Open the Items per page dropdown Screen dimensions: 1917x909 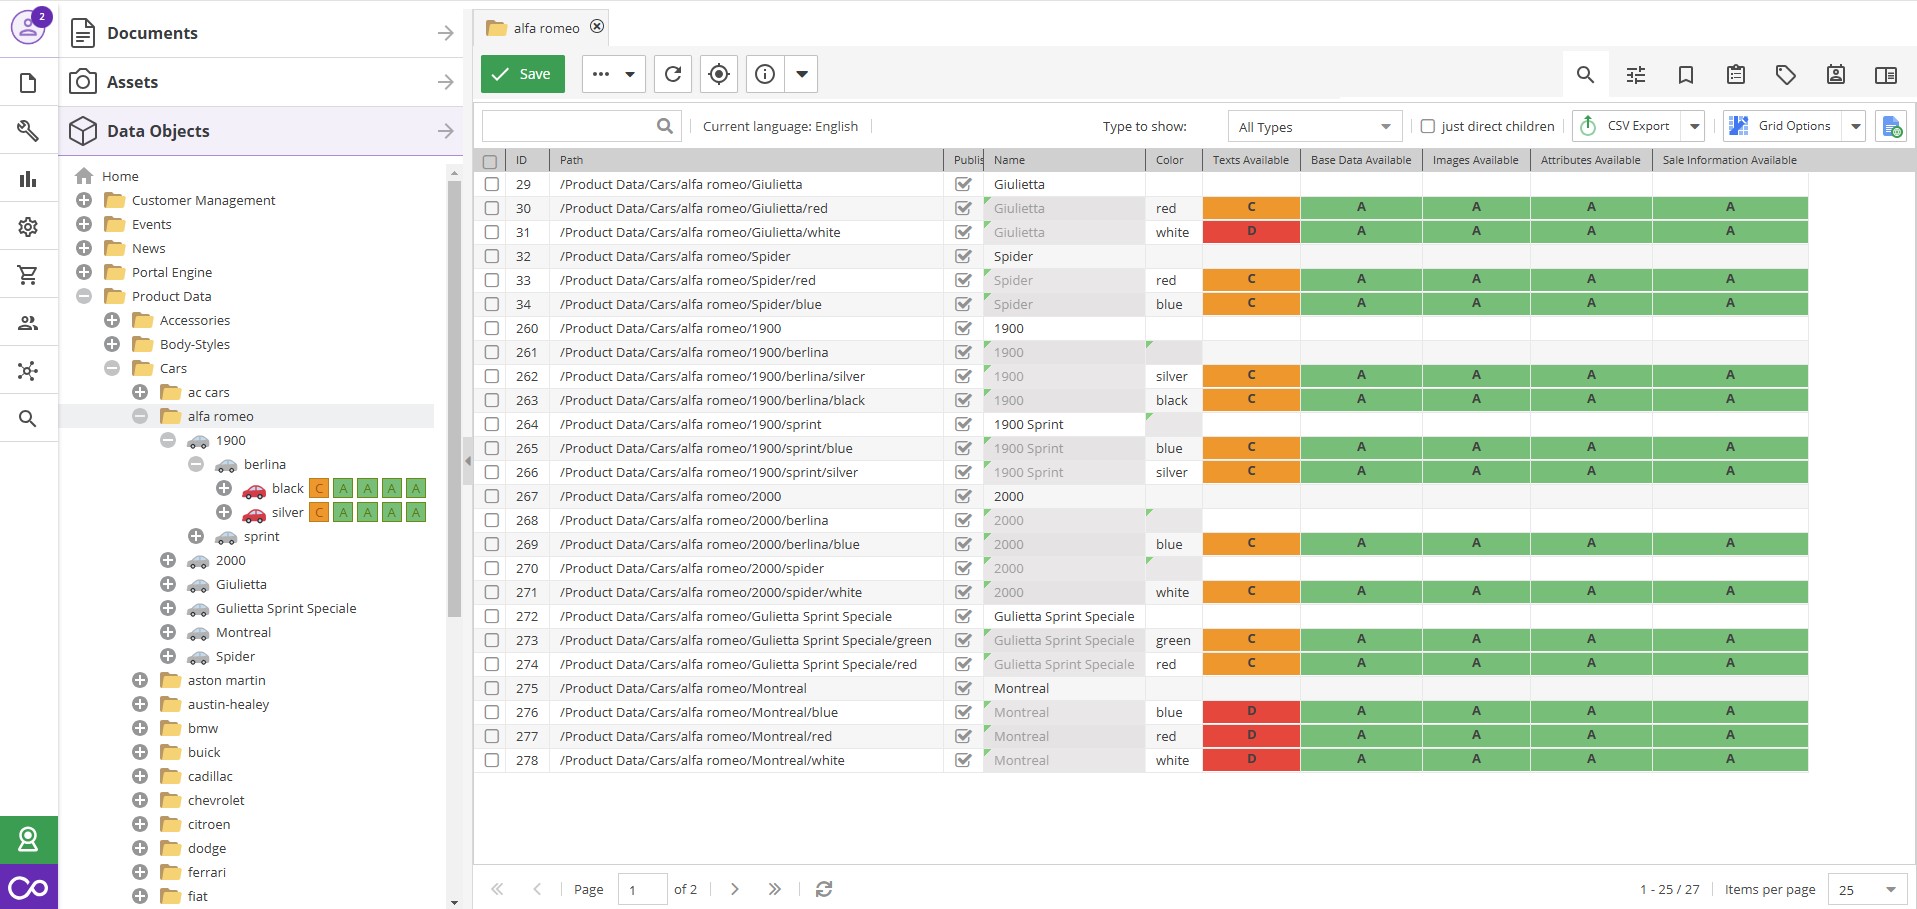tap(1867, 889)
